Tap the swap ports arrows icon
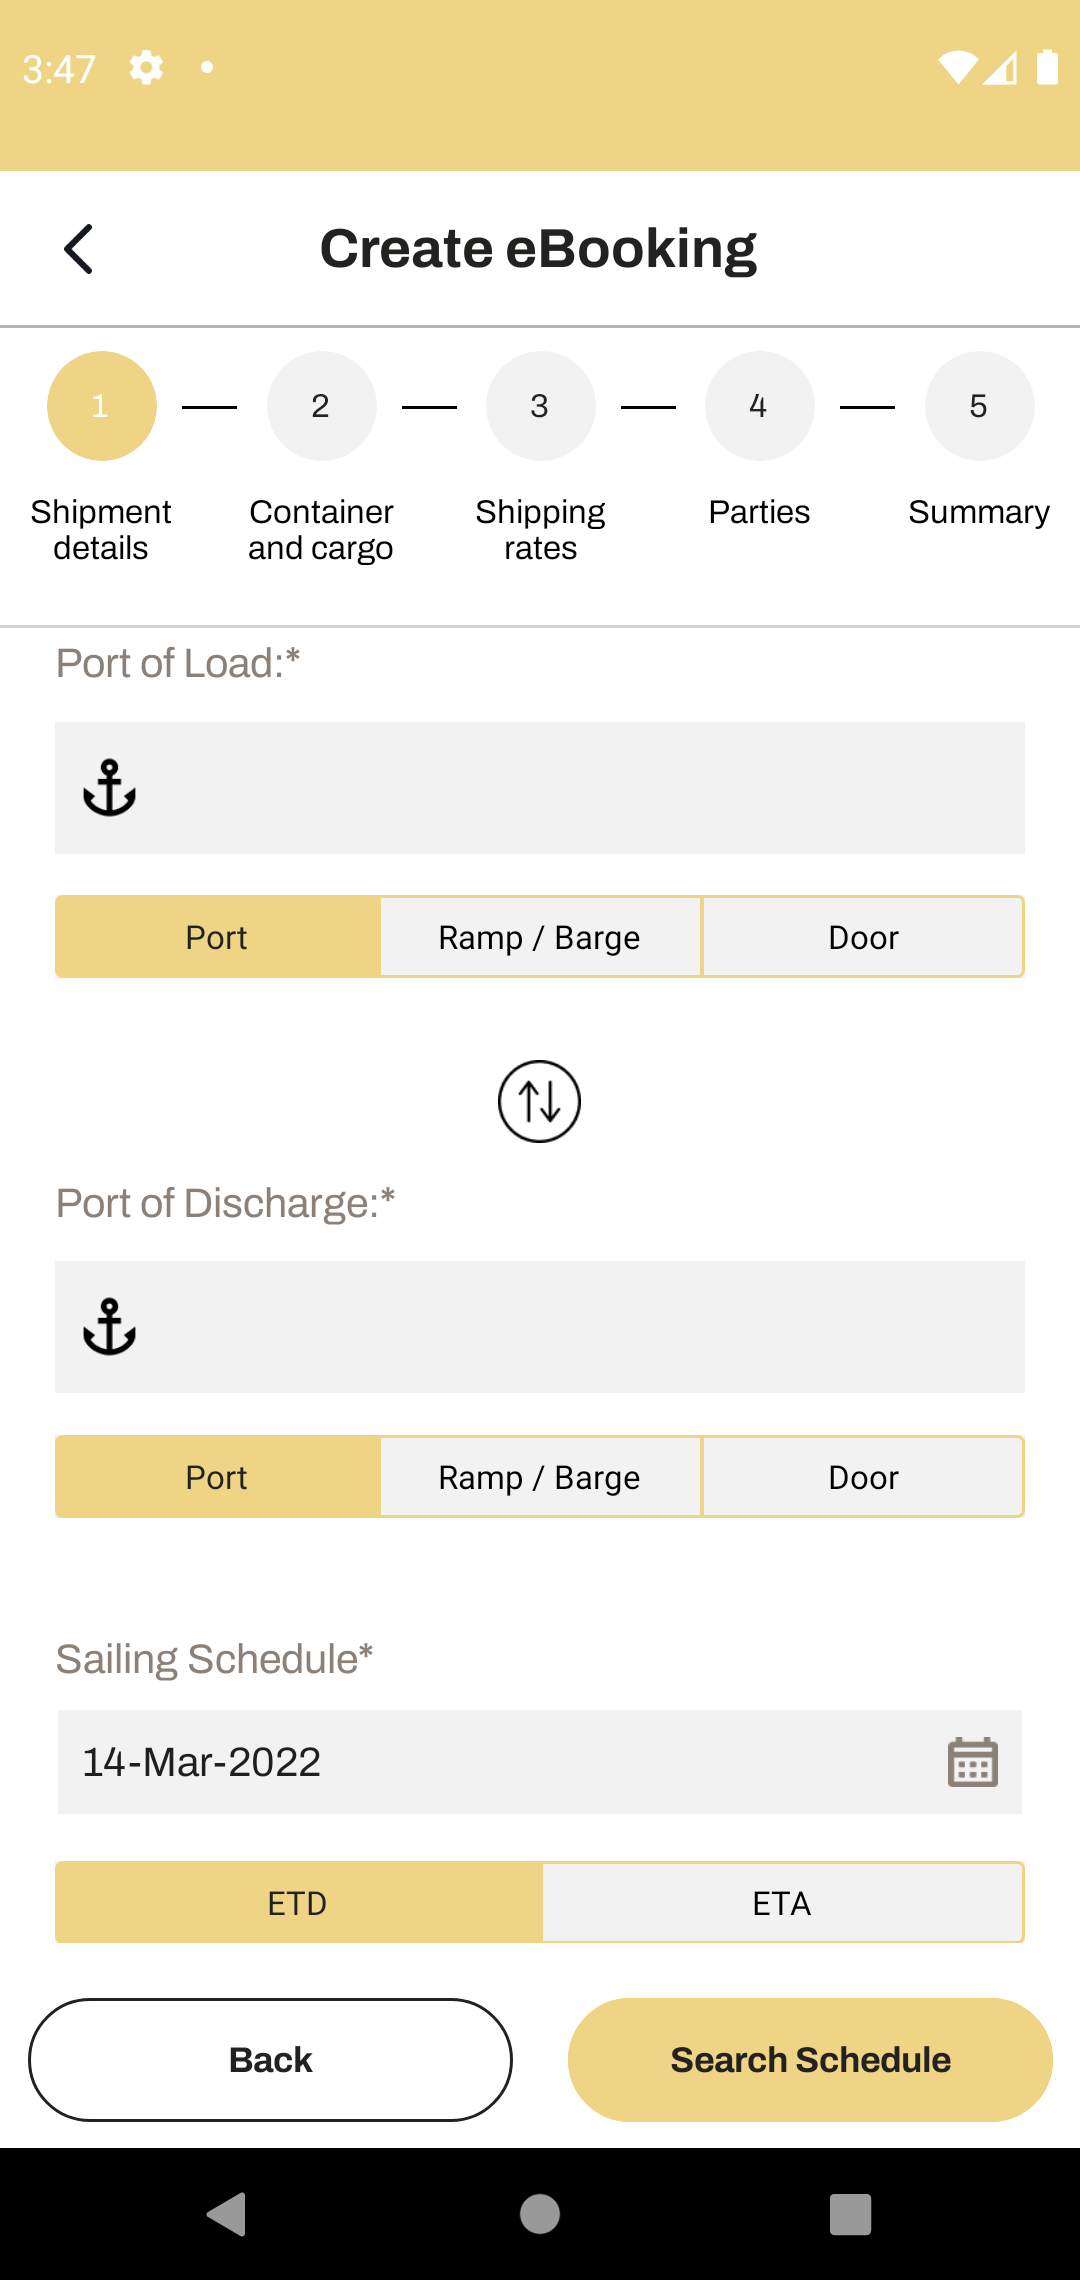The height and width of the screenshot is (2280, 1080). point(539,1101)
